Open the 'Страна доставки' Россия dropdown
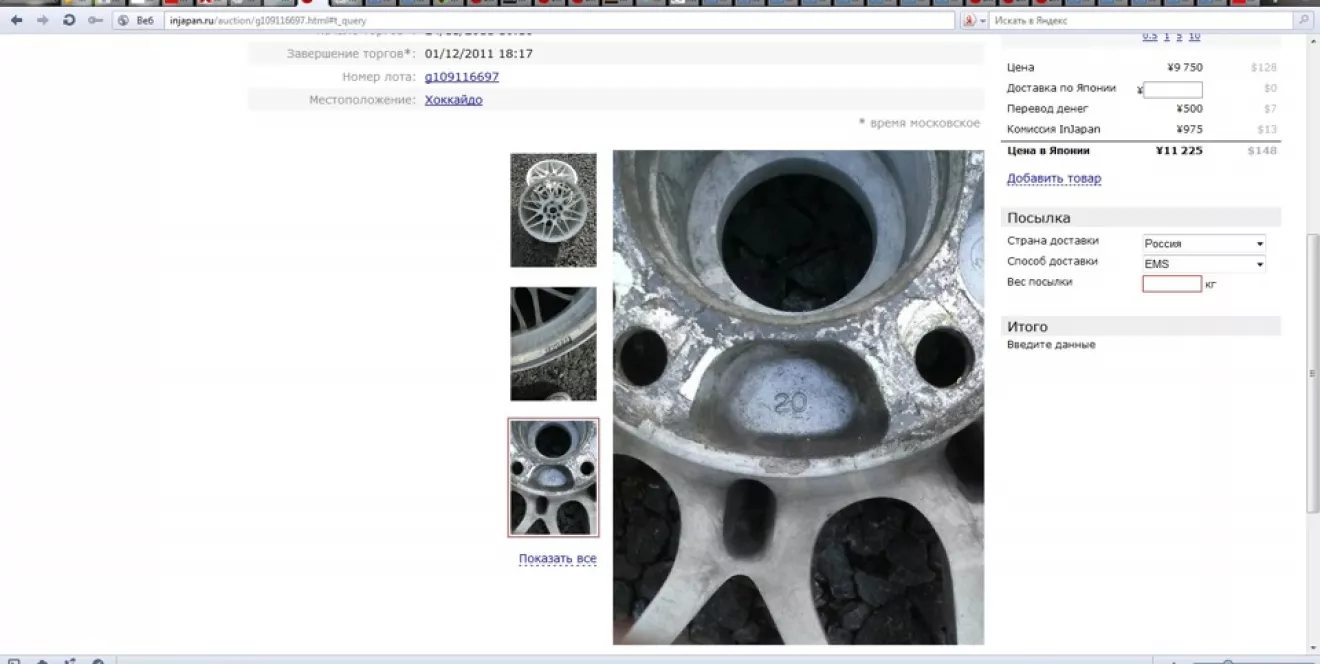The width and height of the screenshot is (1320, 664). click(x=1204, y=243)
